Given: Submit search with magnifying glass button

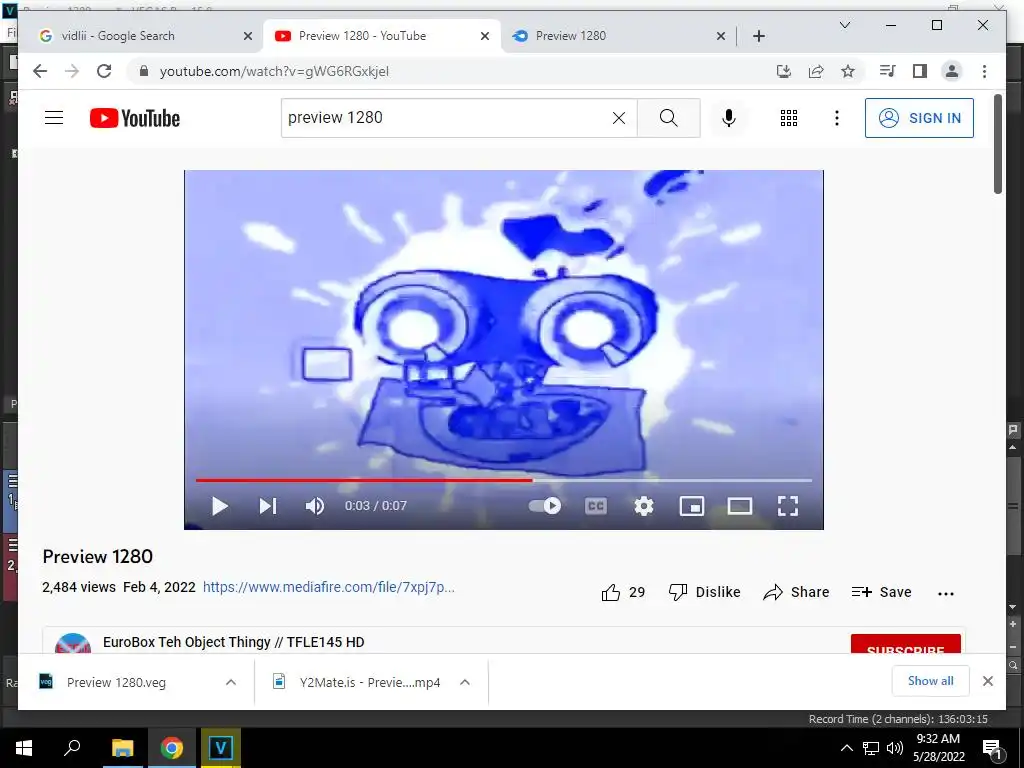Looking at the screenshot, I should click(668, 118).
